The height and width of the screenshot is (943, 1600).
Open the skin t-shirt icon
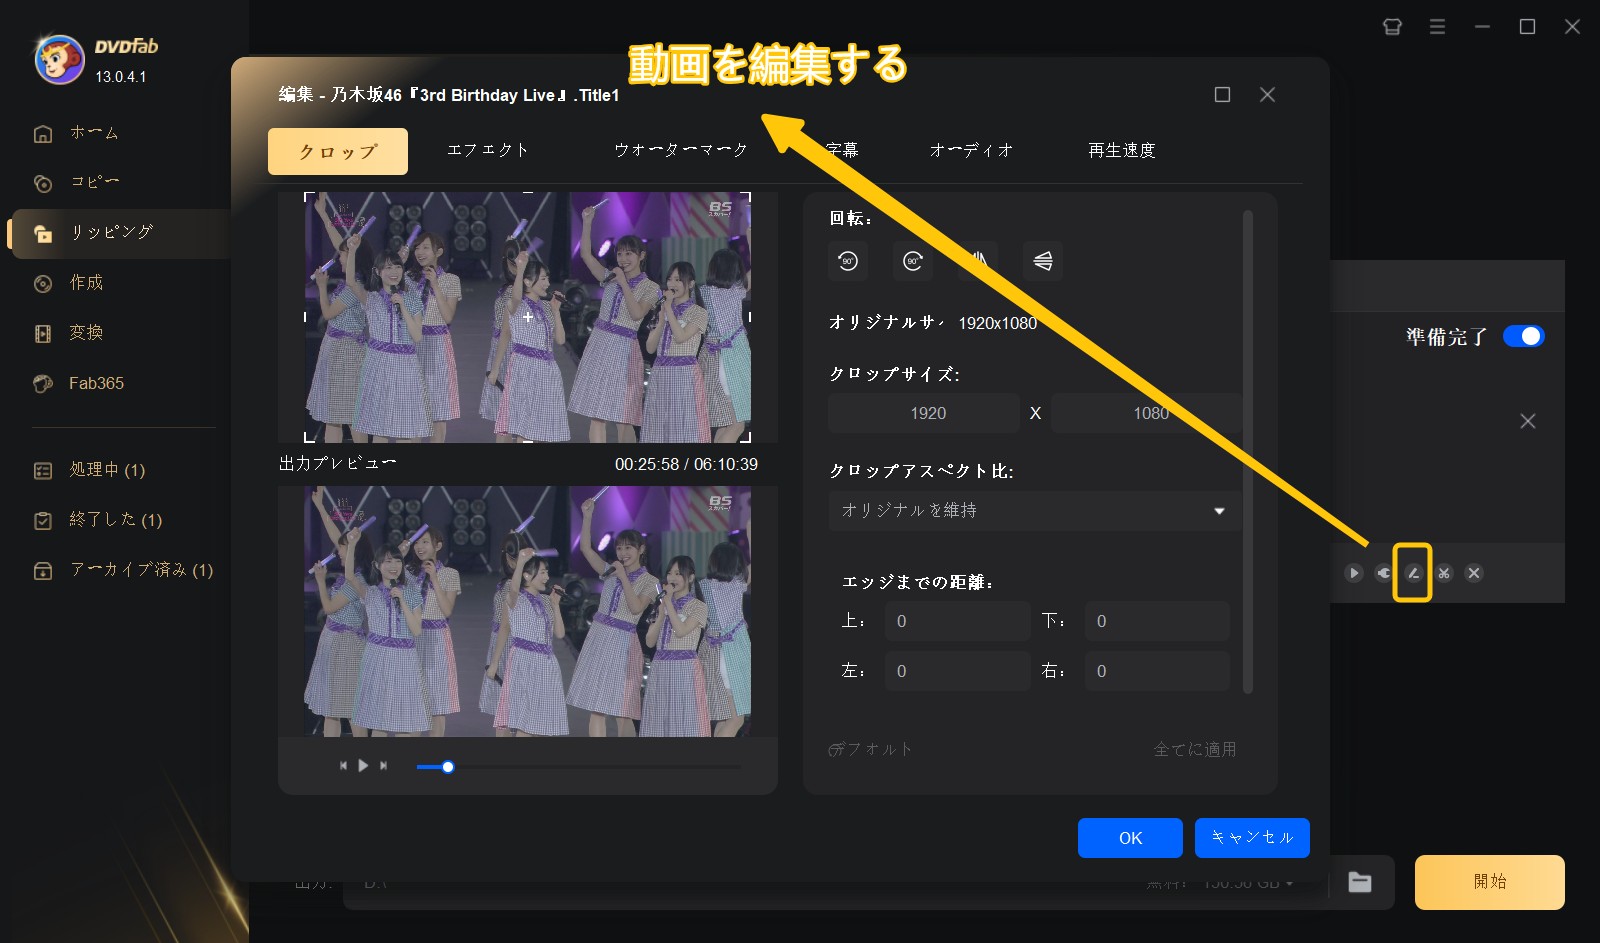pyautogui.click(x=1392, y=27)
